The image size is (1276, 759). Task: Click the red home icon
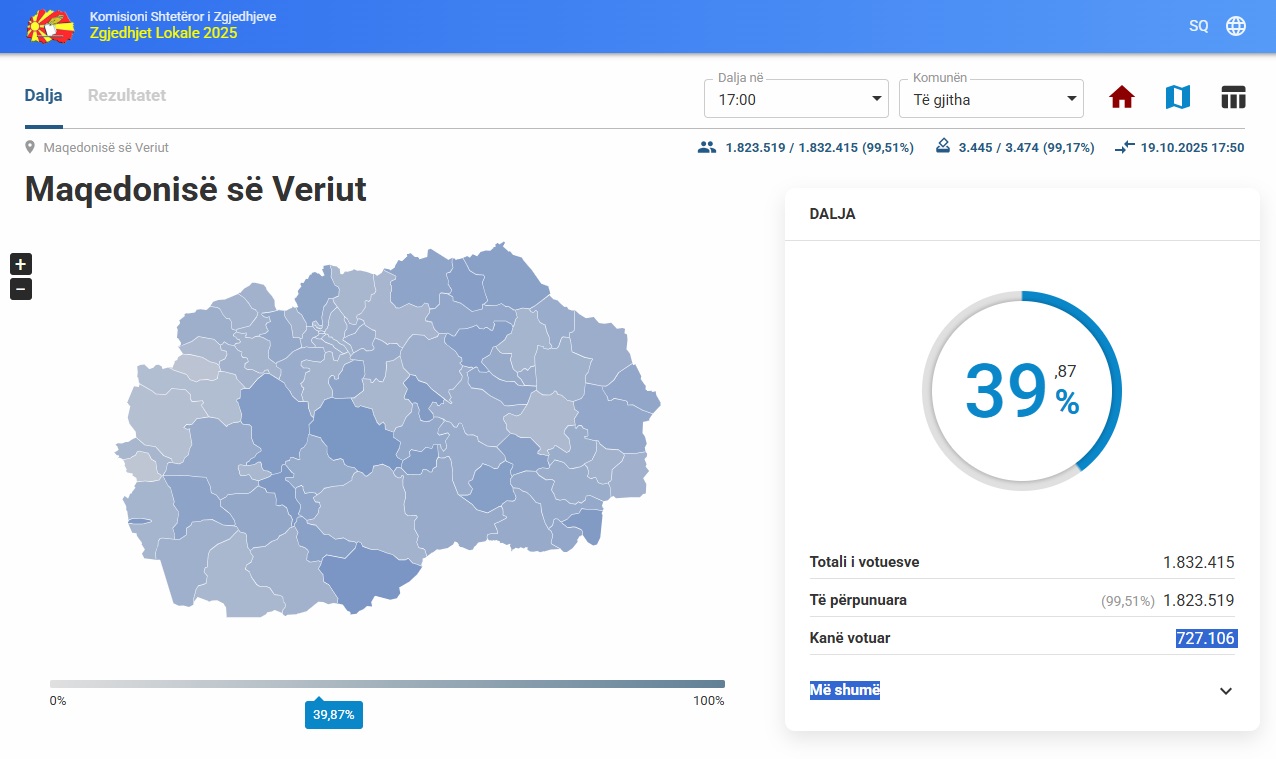(x=1122, y=97)
